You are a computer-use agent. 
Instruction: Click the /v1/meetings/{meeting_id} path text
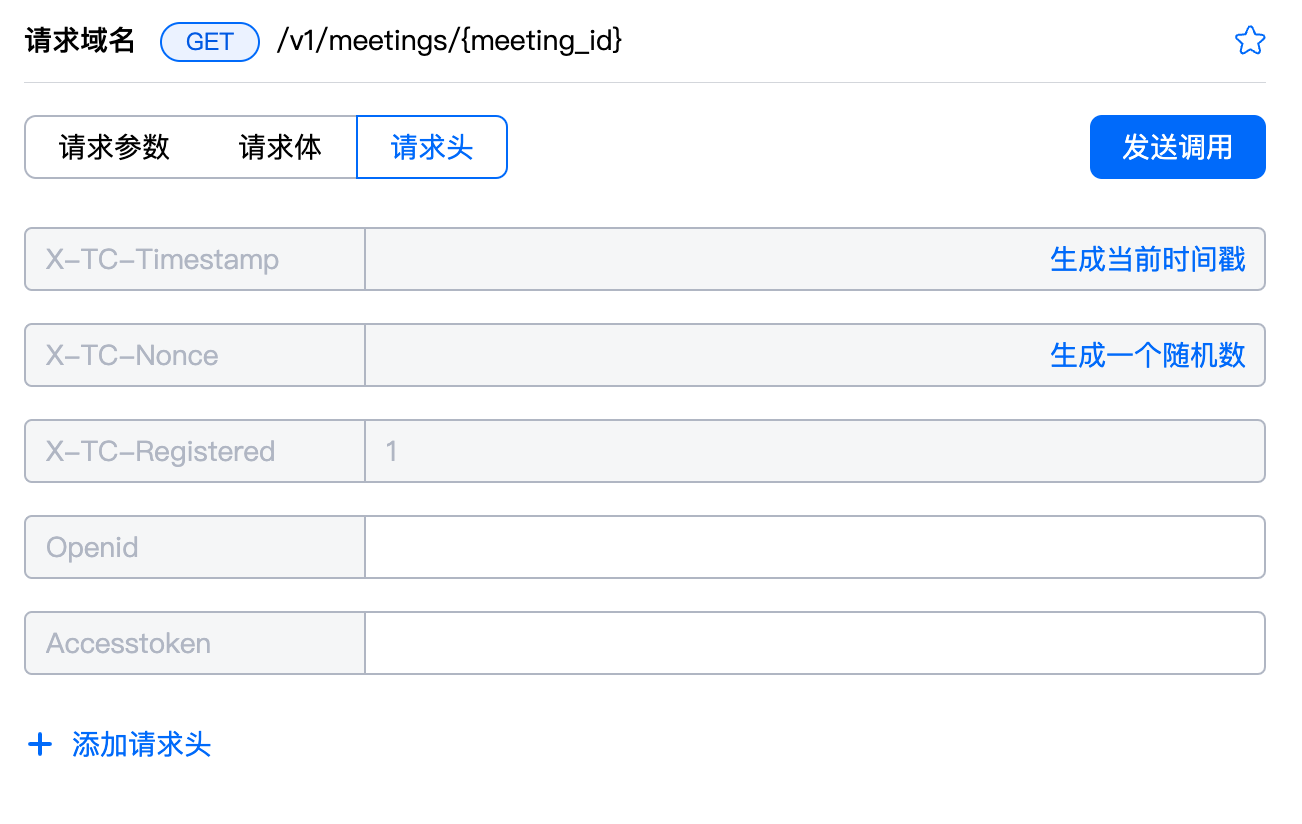click(x=450, y=41)
